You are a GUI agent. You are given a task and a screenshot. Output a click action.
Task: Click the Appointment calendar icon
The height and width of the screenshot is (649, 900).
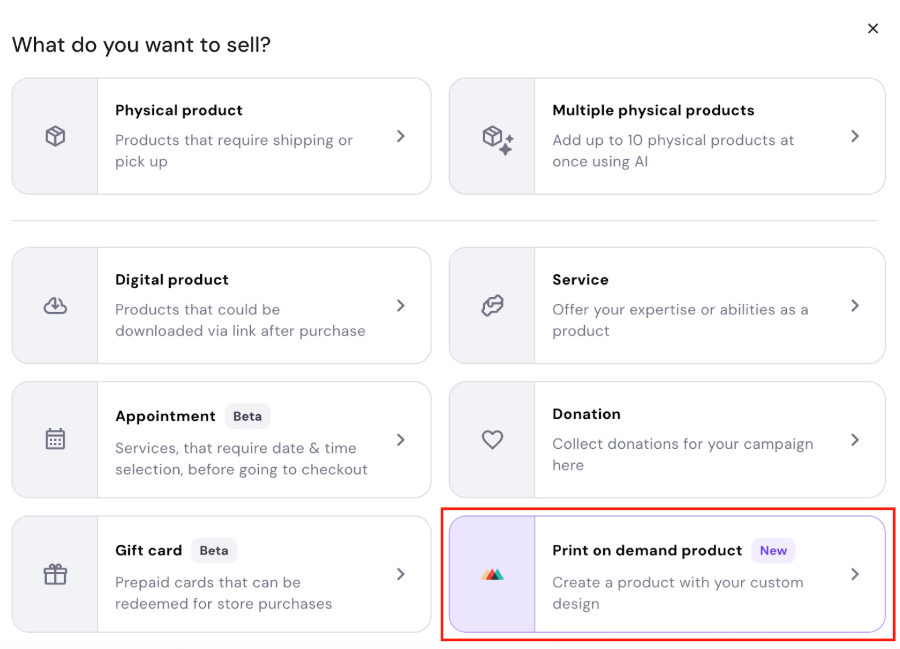click(x=55, y=439)
